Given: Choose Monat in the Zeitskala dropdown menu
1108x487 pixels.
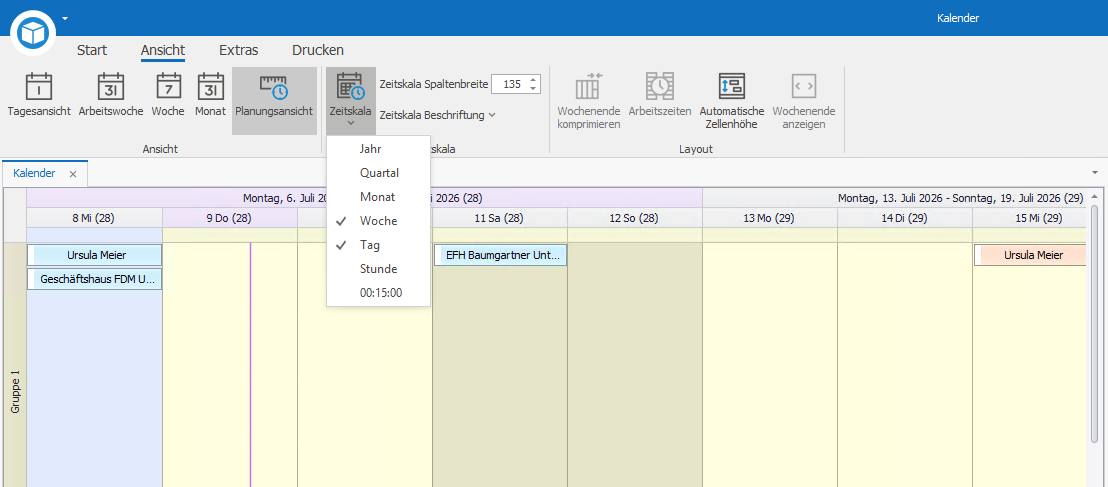Looking at the screenshot, I should tap(378, 196).
